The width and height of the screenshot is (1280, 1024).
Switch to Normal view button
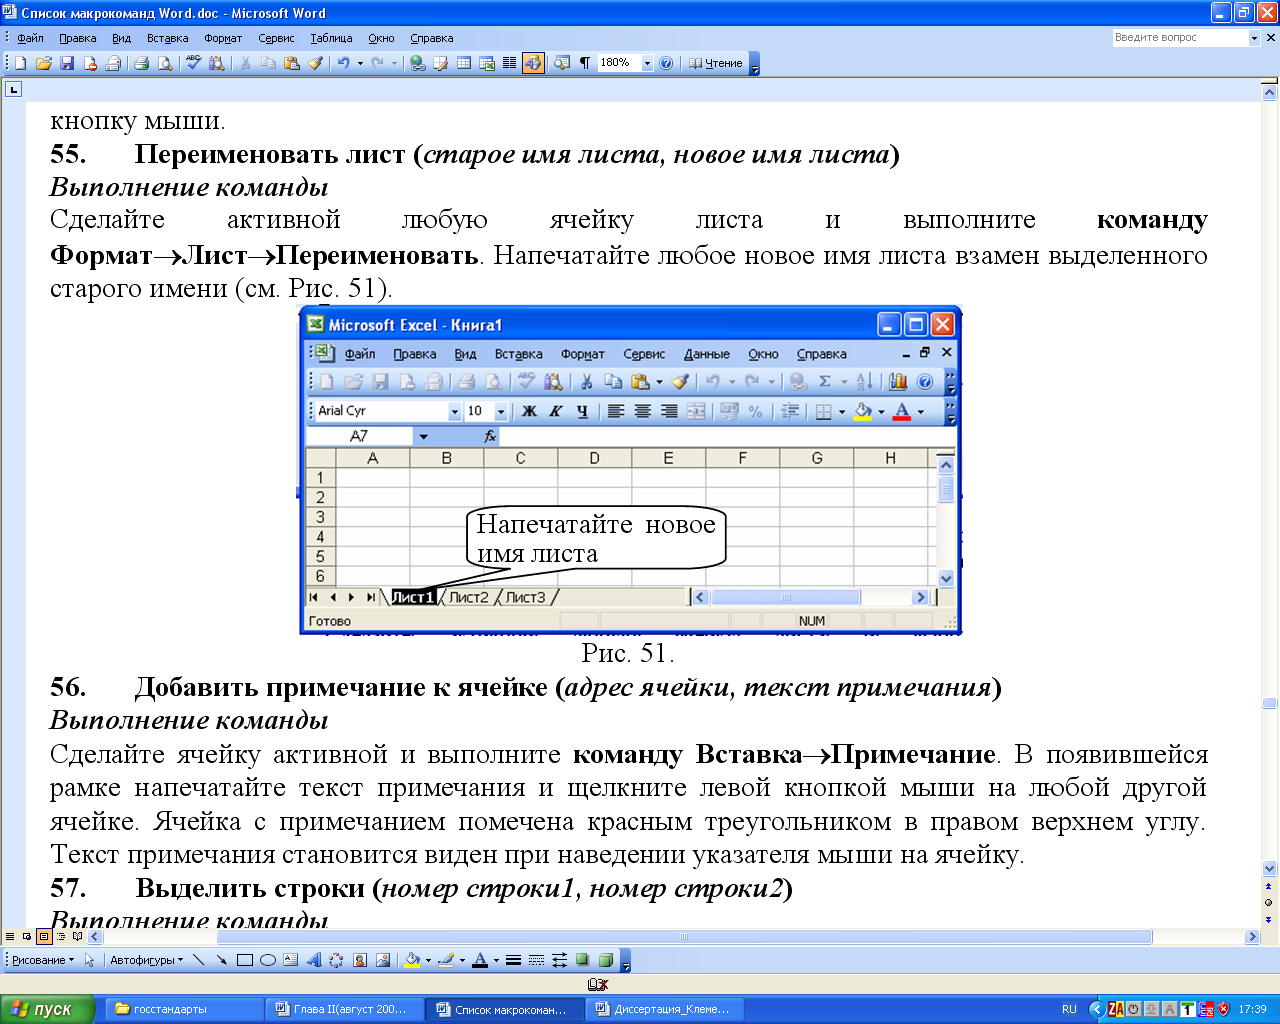click(x=10, y=937)
